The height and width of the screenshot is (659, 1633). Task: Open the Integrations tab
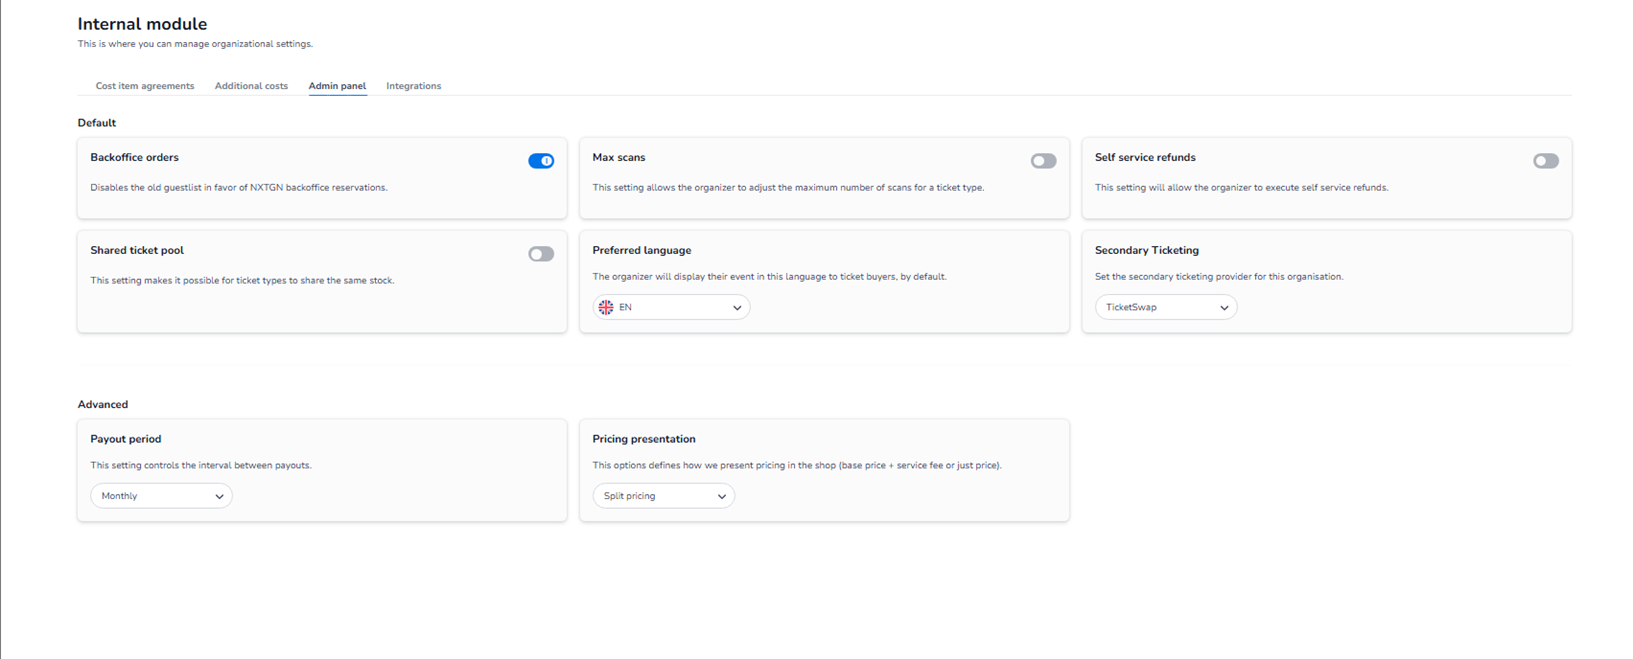413,86
